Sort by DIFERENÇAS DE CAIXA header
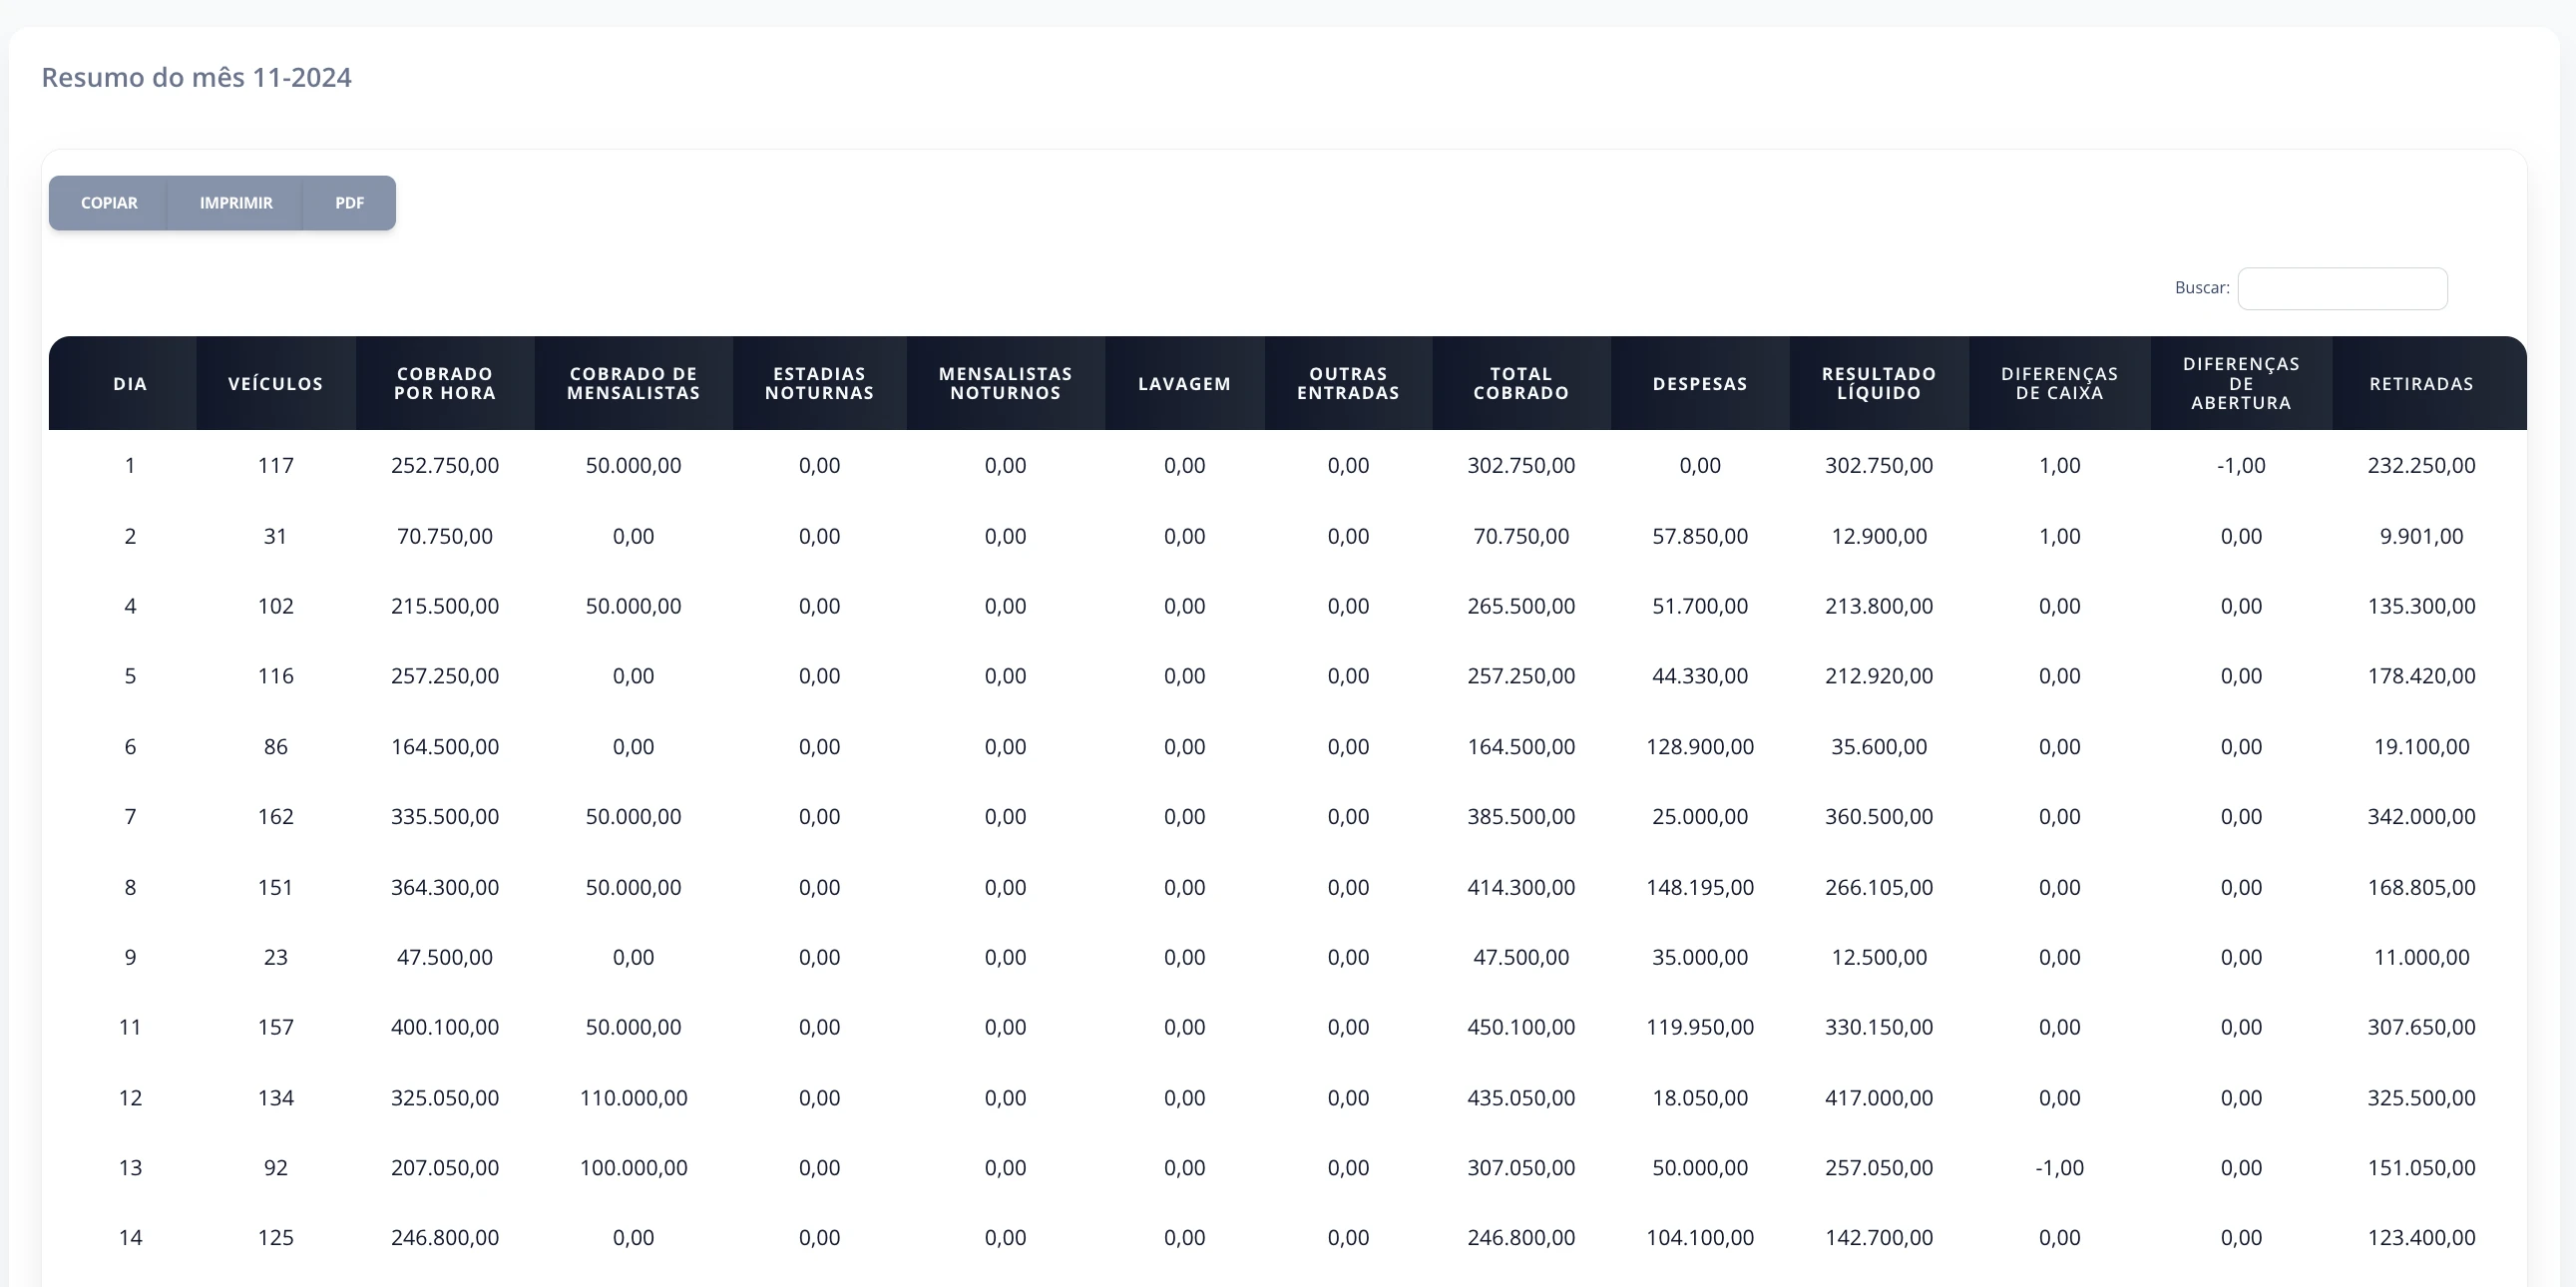Screen dimensions: 2576x1287 [x=2059, y=383]
